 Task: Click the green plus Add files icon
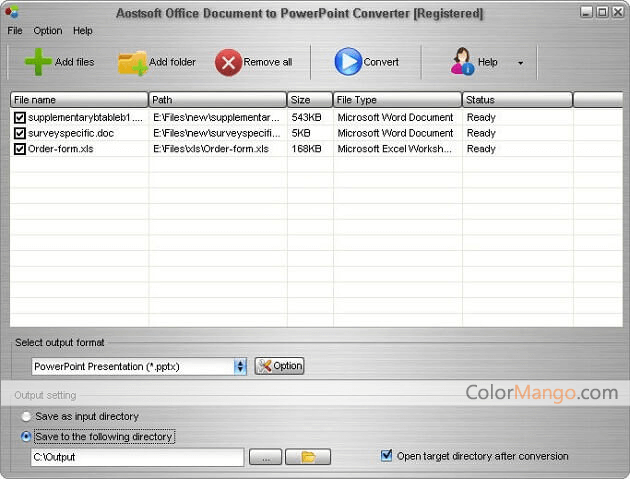click(x=38, y=62)
